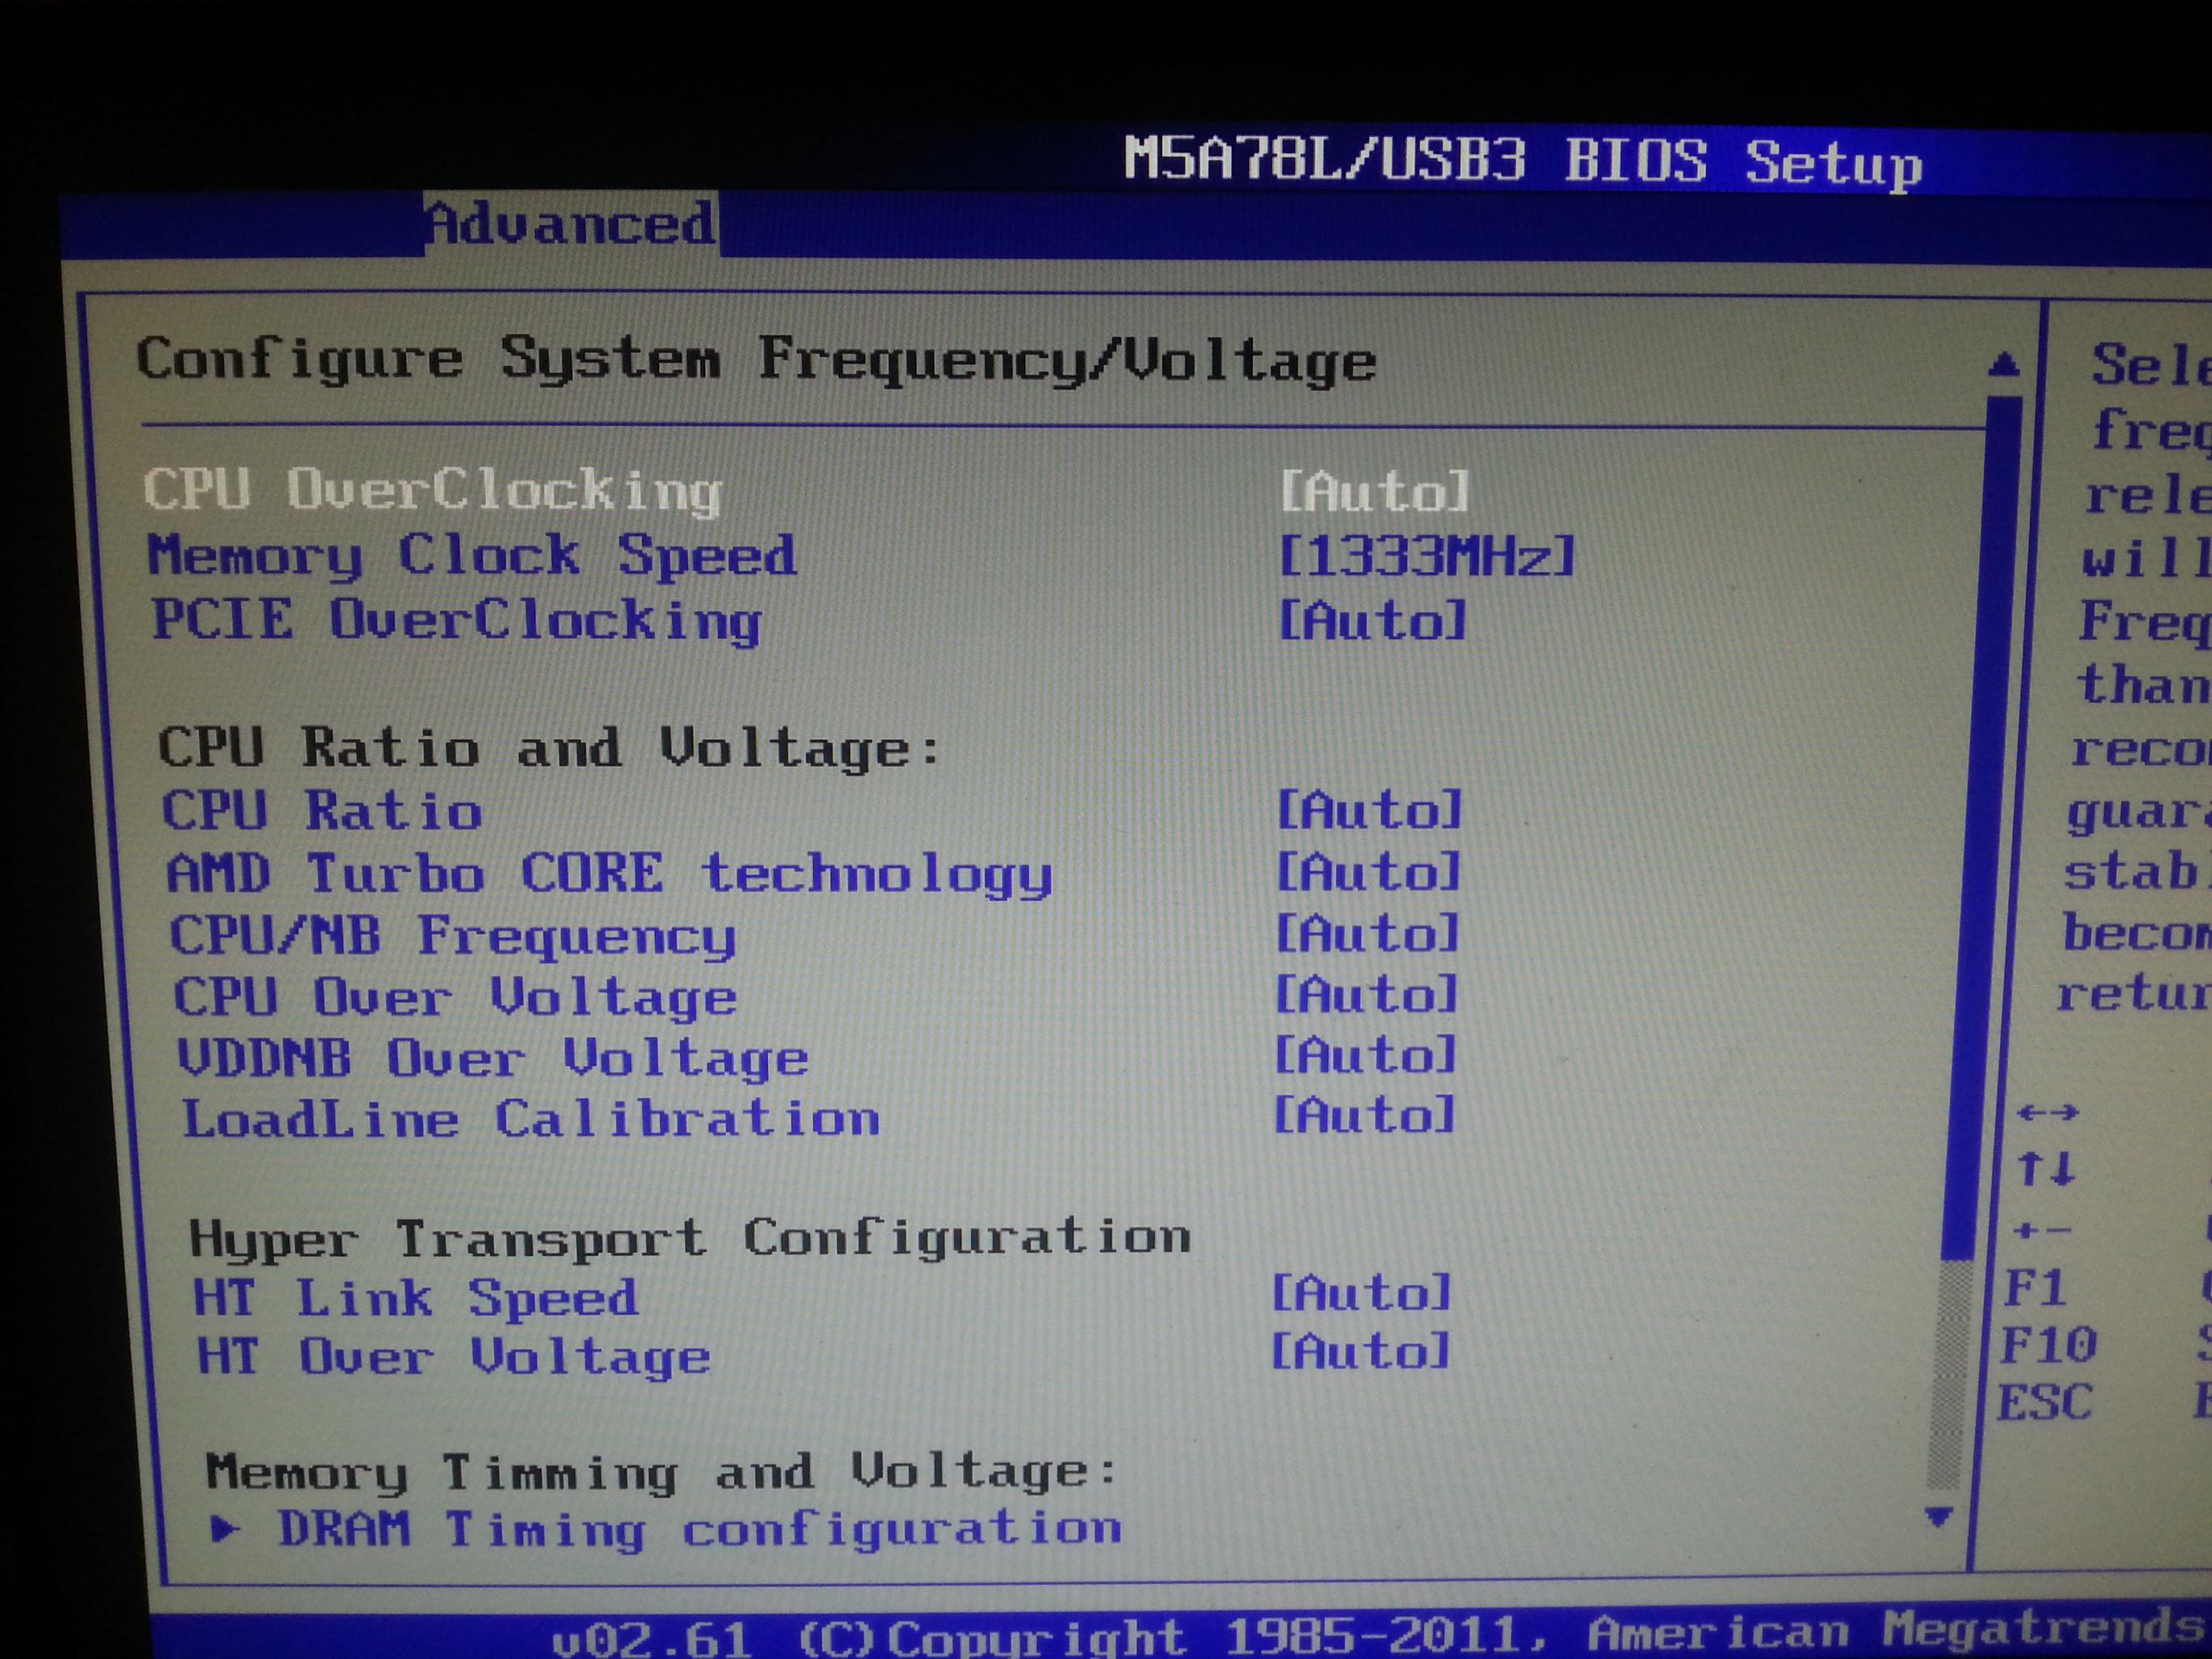
Task: Change the PCIE OverClocking Auto setting
Action: click(x=1372, y=621)
